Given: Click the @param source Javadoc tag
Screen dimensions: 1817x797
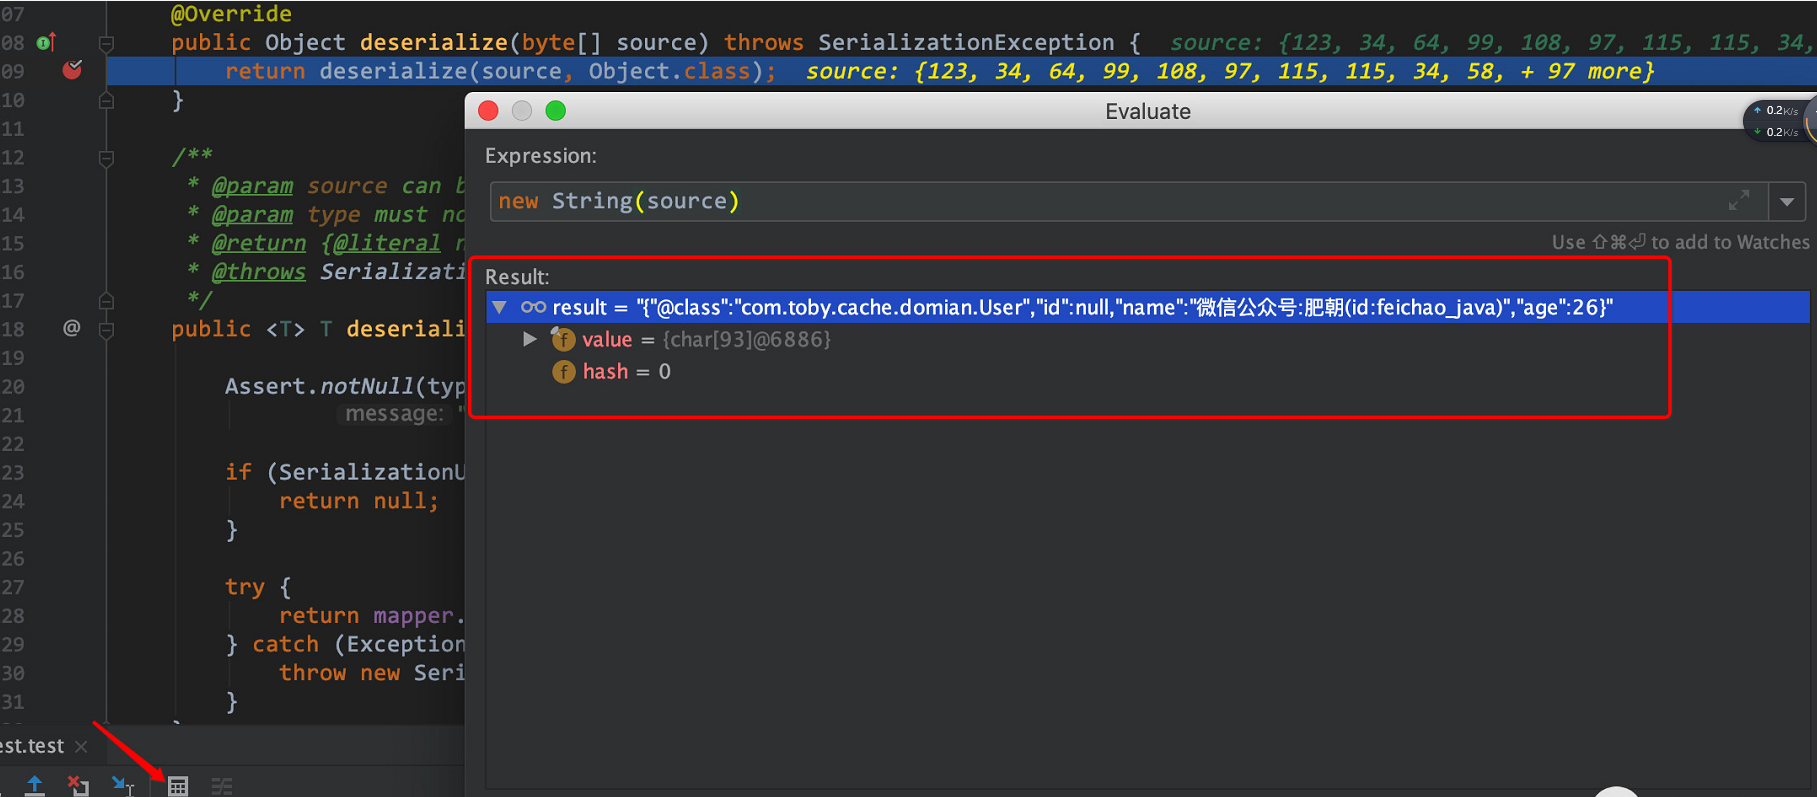Looking at the screenshot, I should pyautogui.click(x=252, y=186).
